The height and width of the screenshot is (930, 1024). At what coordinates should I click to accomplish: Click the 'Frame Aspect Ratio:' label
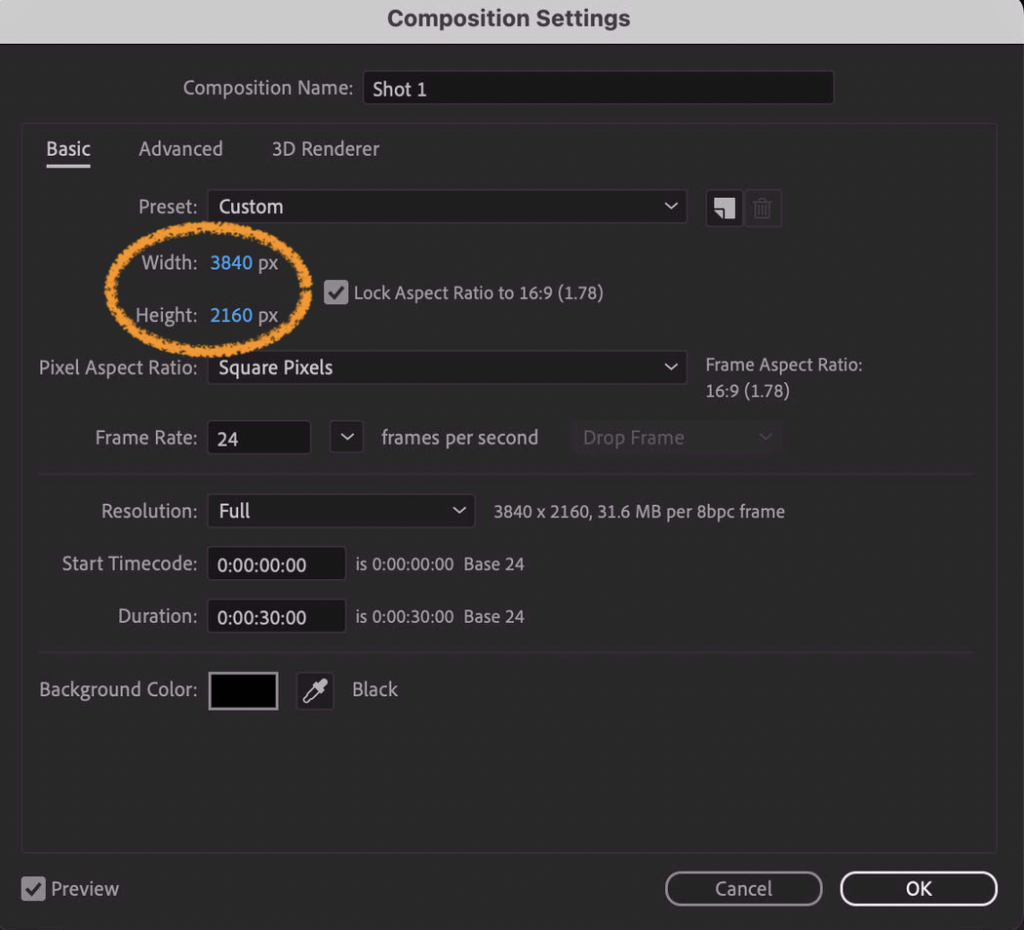[x=784, y=364]
